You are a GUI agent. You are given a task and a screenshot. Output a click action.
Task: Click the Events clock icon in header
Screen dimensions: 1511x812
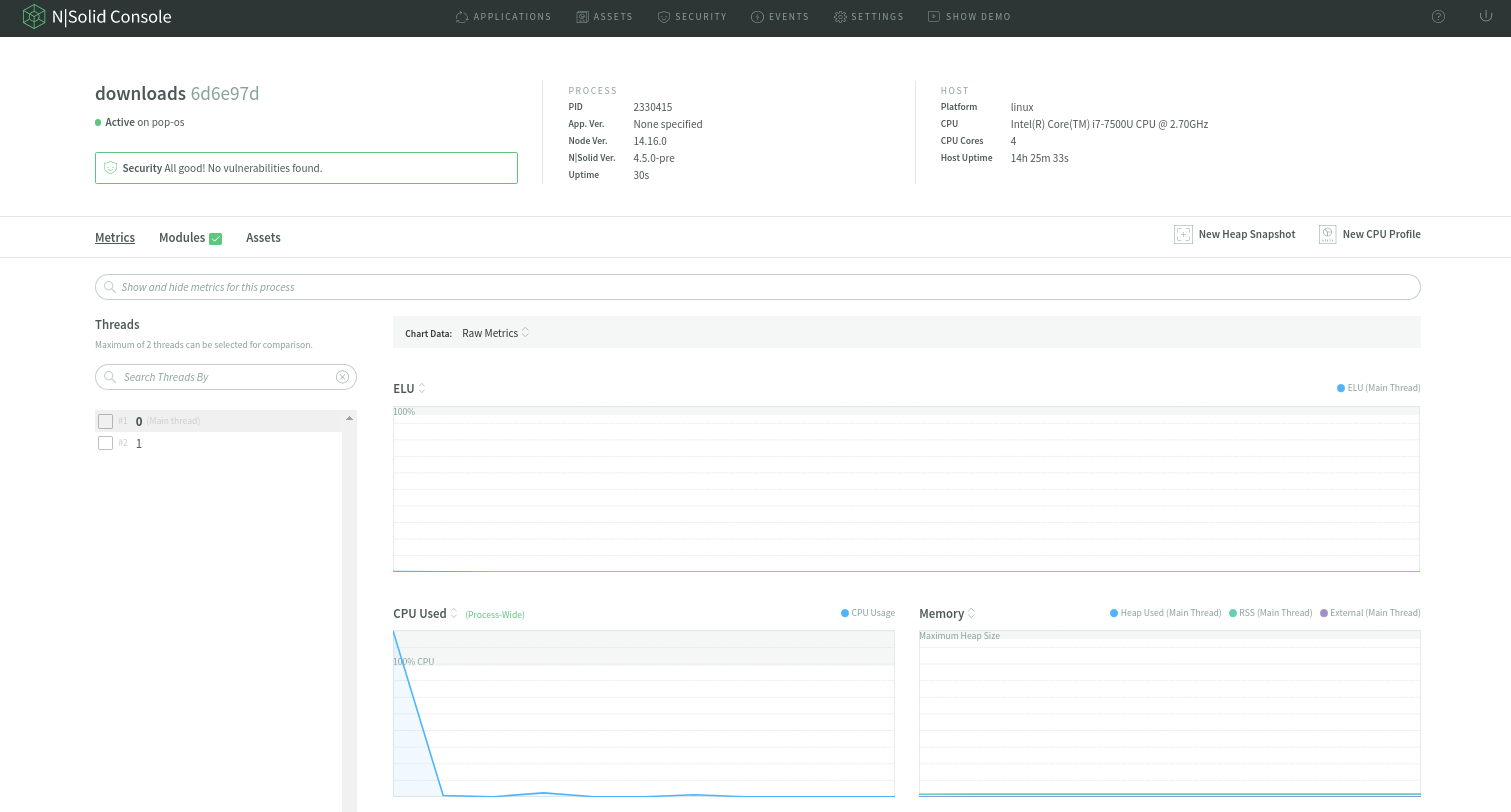758,17
